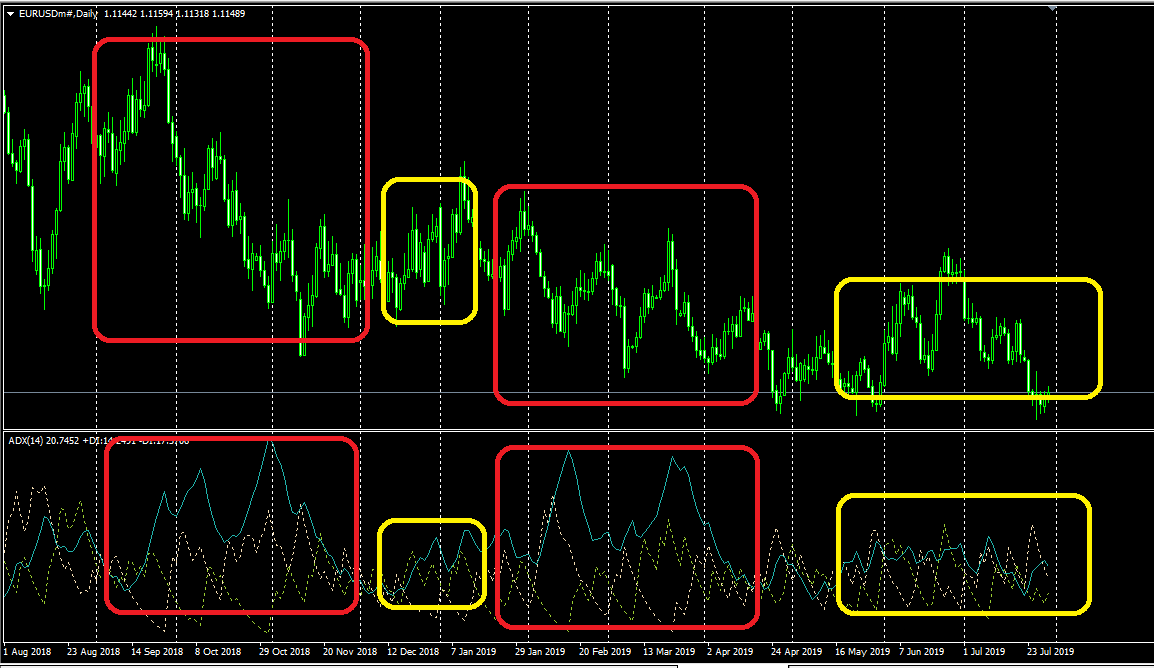Viewport: 1154px width, 668px height.
Task: Click the 29 Jan 2019 axis label
Action: coord(540,651)
